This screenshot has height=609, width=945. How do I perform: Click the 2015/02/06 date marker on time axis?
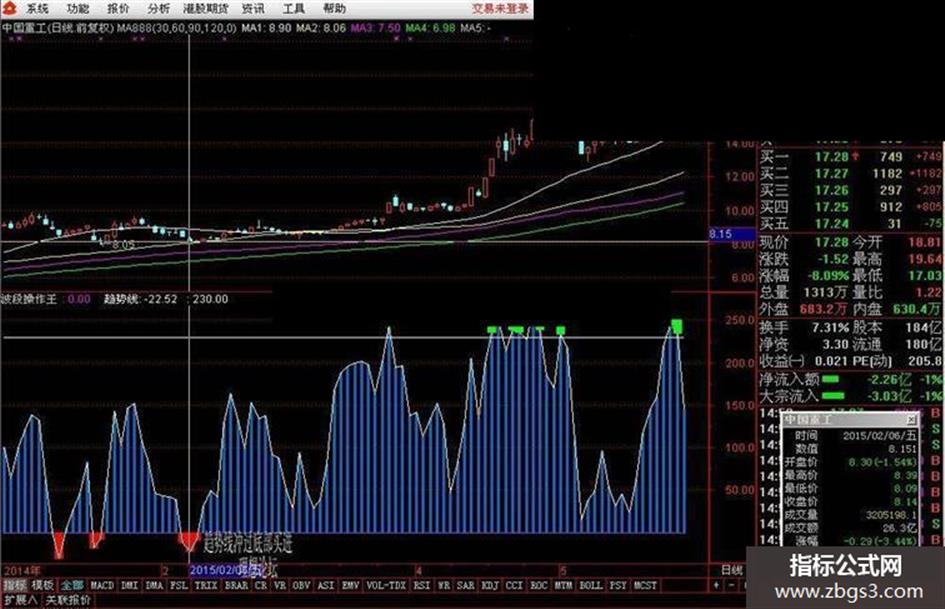pyautogui.click(x=224, y=570)
